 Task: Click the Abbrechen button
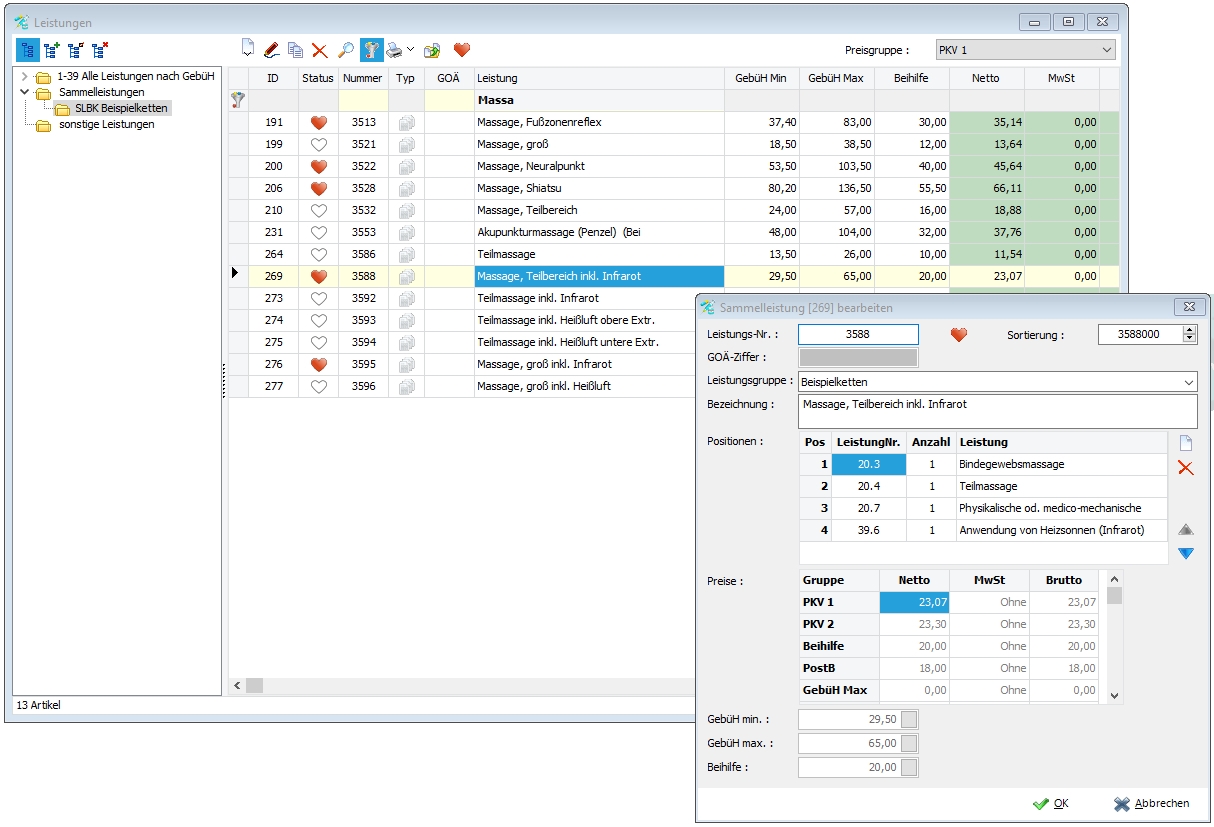[x=1152, y=803]
